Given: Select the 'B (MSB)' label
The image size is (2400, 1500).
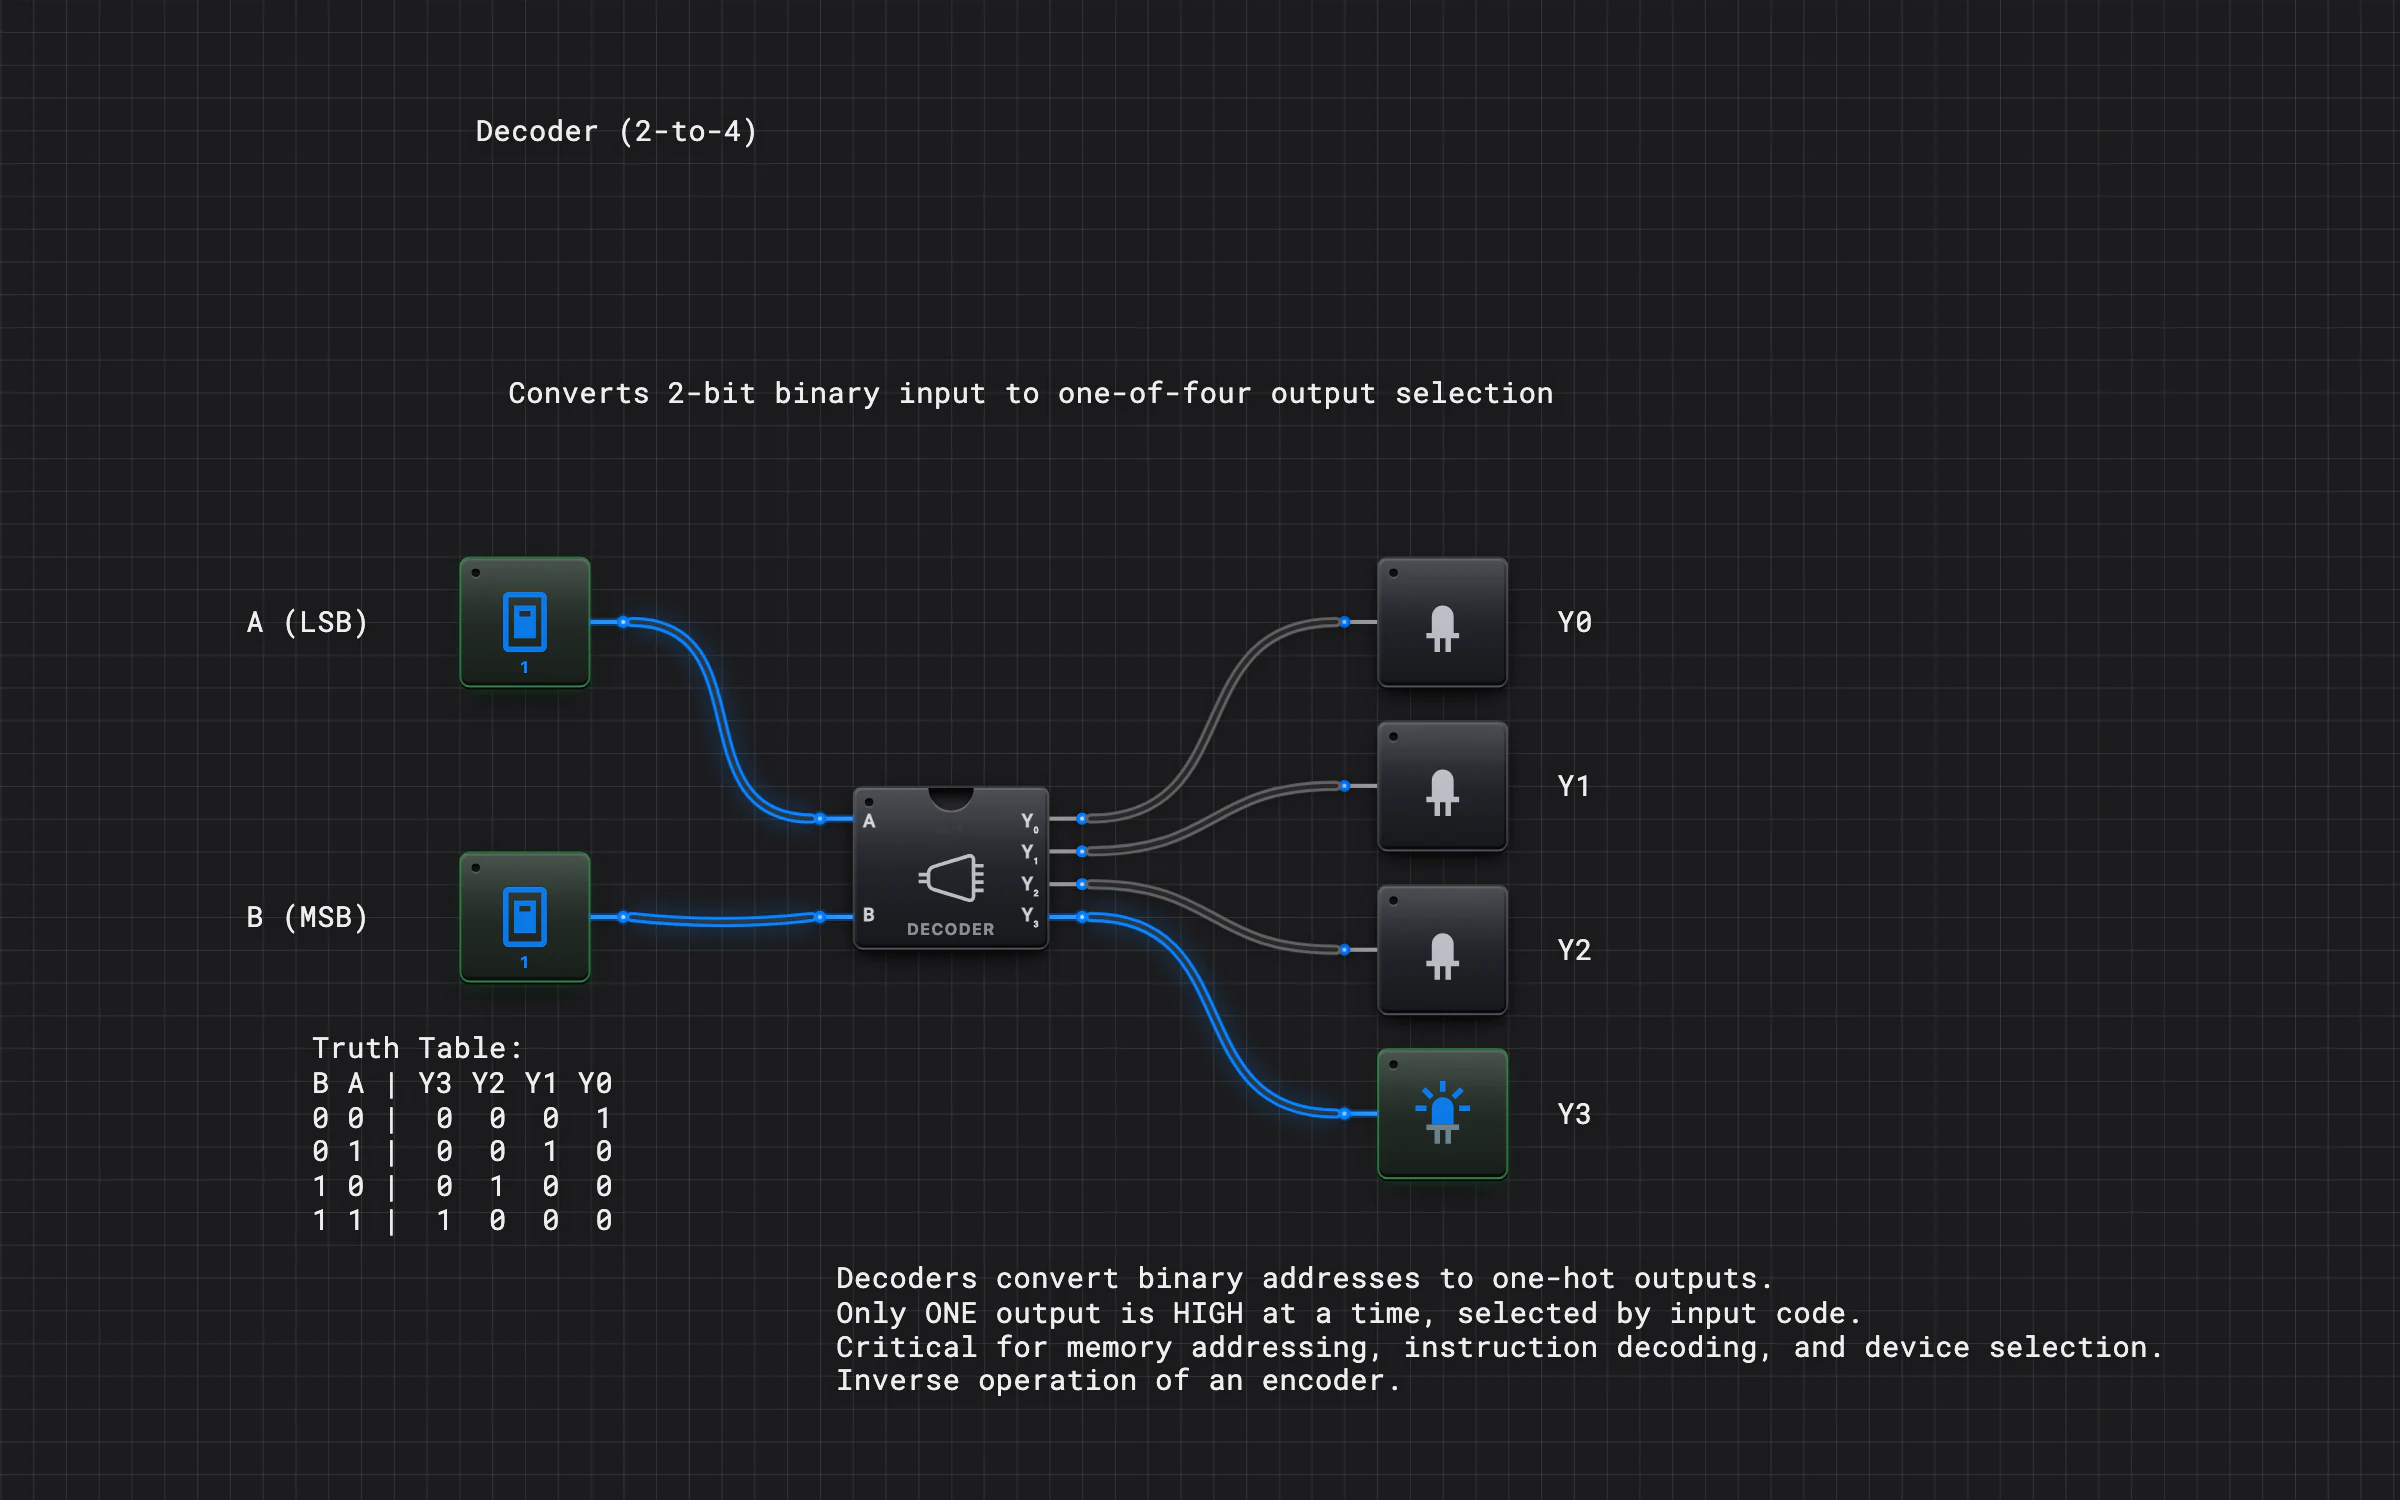Looking at the screenshot, I should tap(307, 918).
